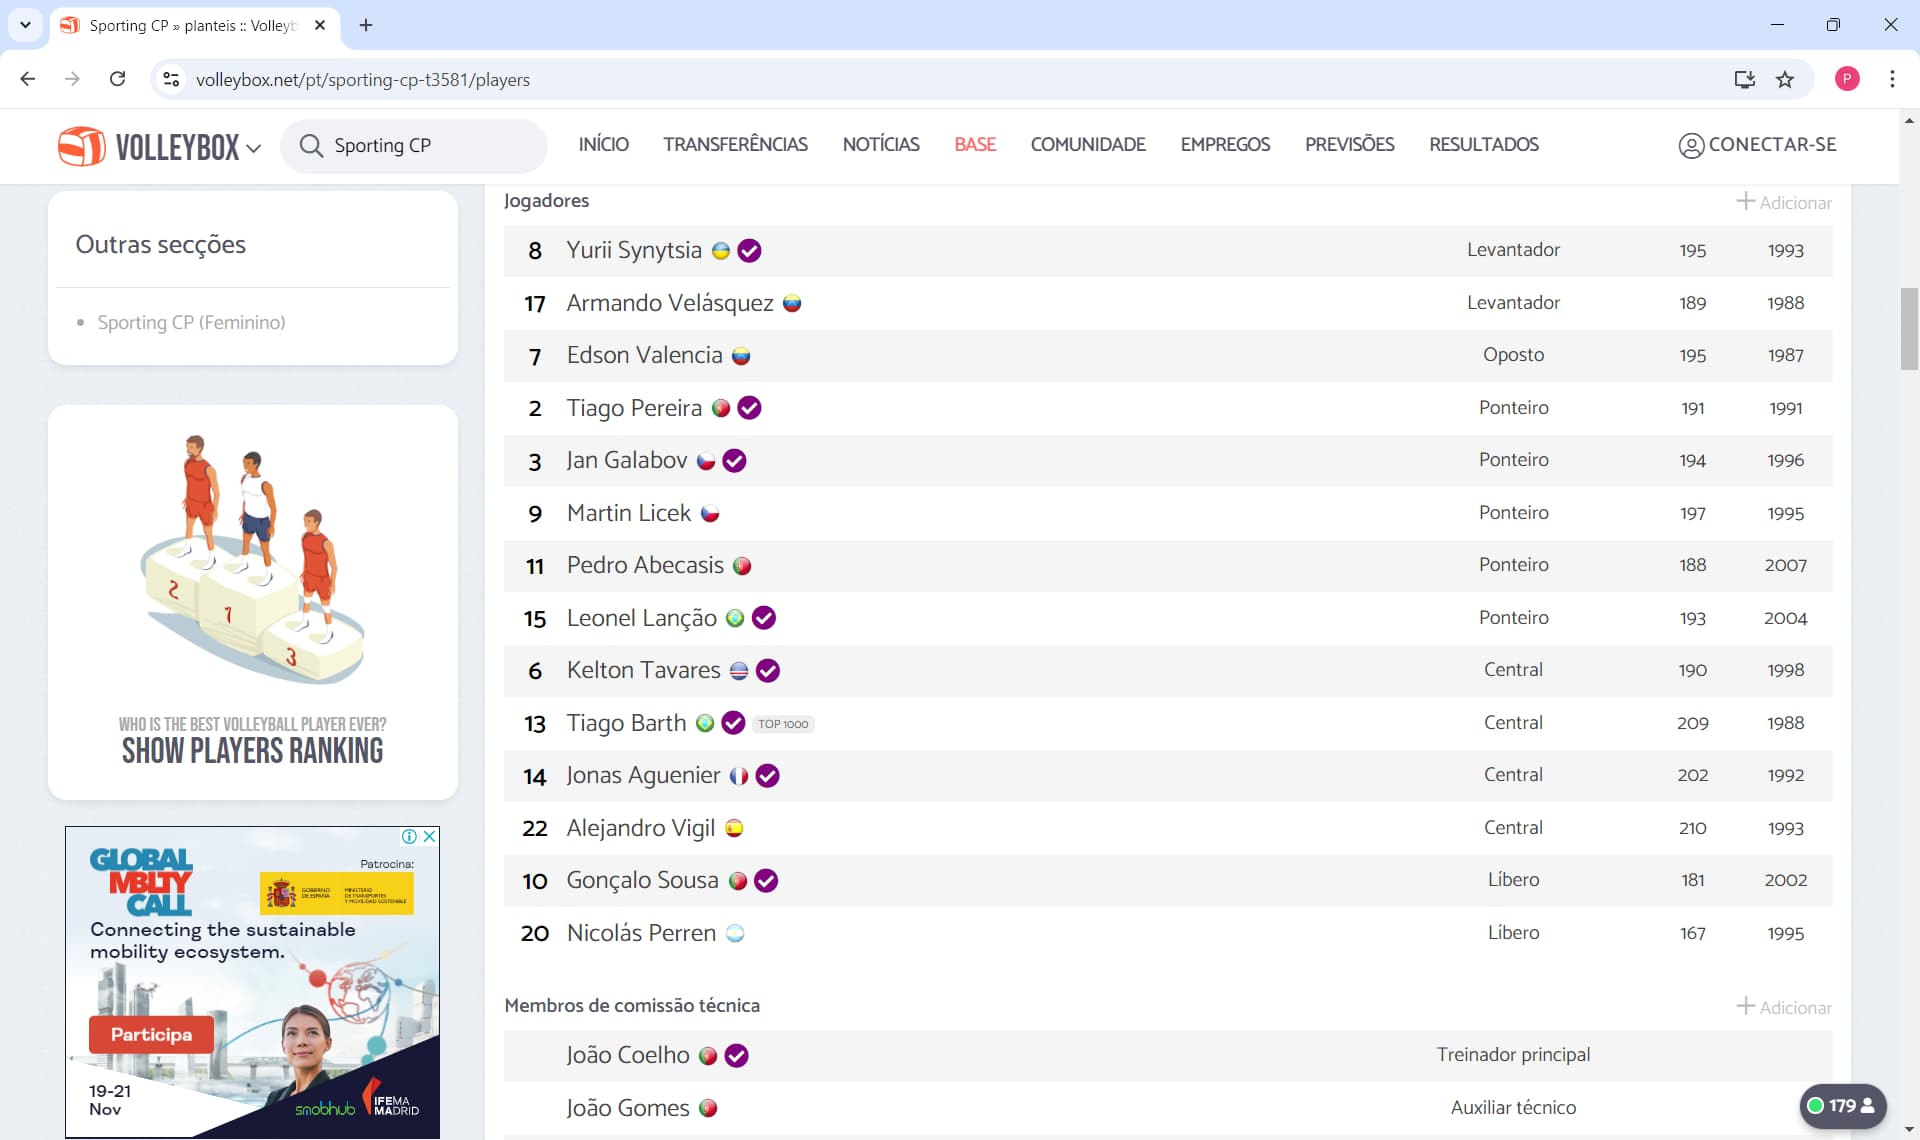Viewport: 1920px width, 1140px height.
Task: Click Yurii Synytsia's Ukraine flag icon
Action: pyautogui.click(x=720, y=251)
